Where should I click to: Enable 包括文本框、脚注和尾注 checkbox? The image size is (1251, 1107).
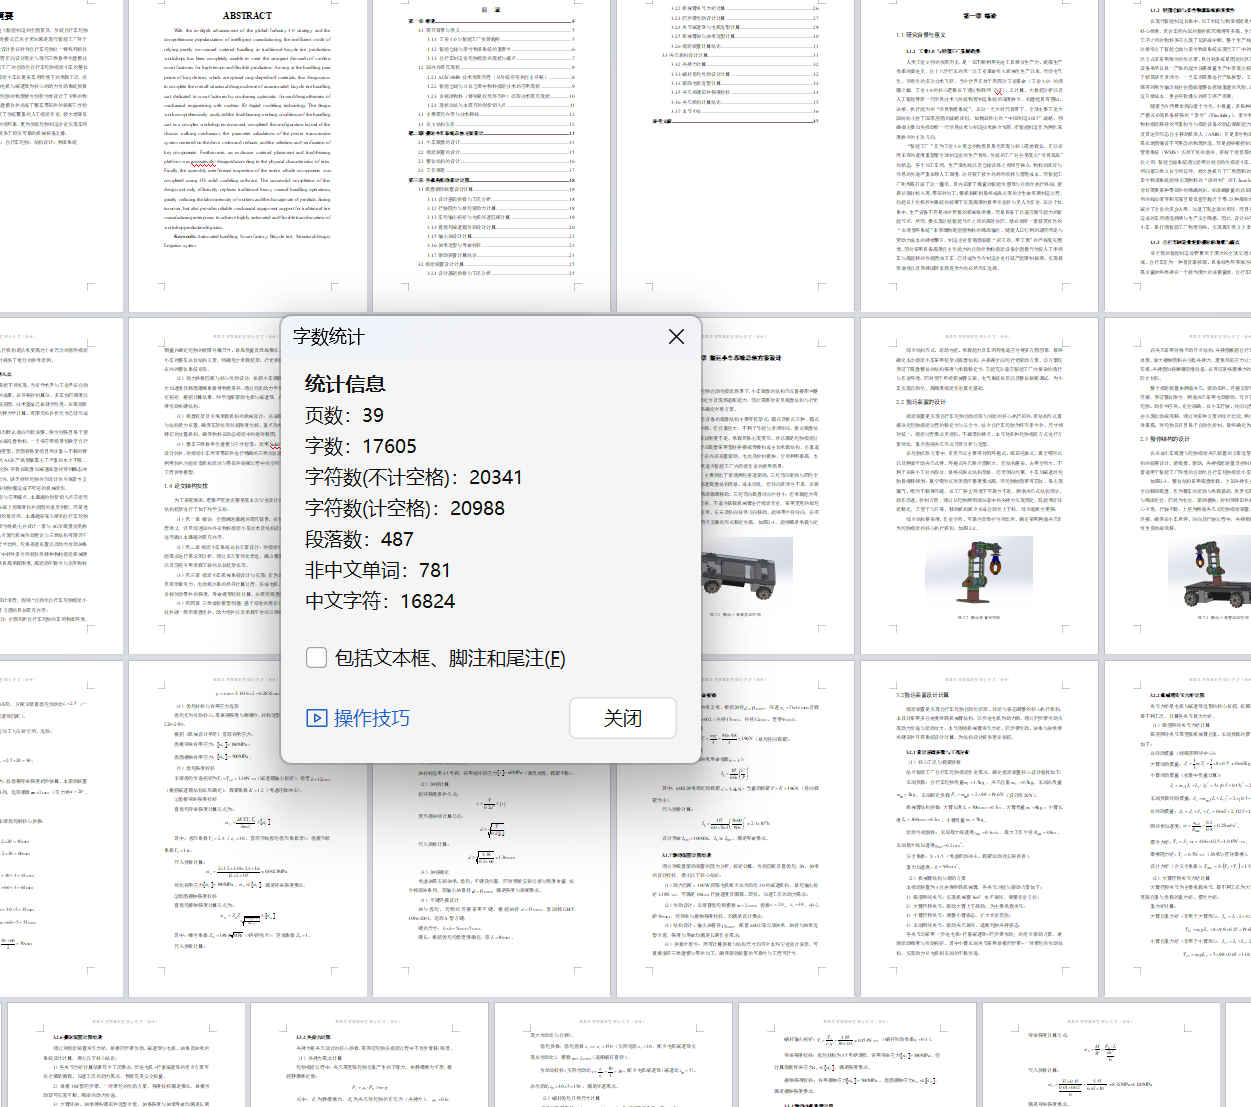click(317, 658)
